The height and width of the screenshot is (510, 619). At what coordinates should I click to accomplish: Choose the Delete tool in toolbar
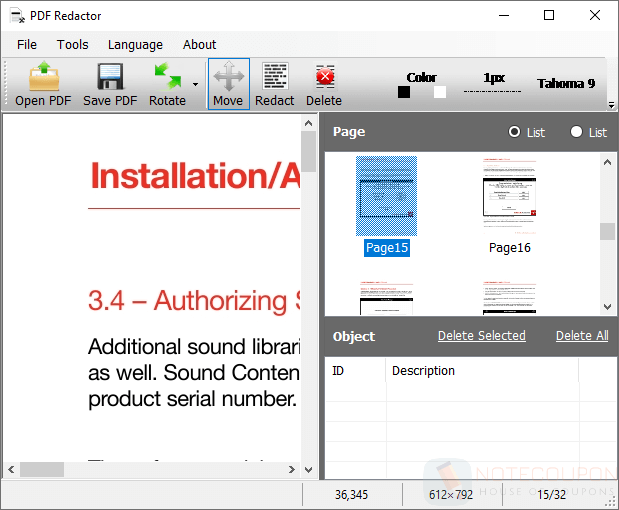(324, 84)
